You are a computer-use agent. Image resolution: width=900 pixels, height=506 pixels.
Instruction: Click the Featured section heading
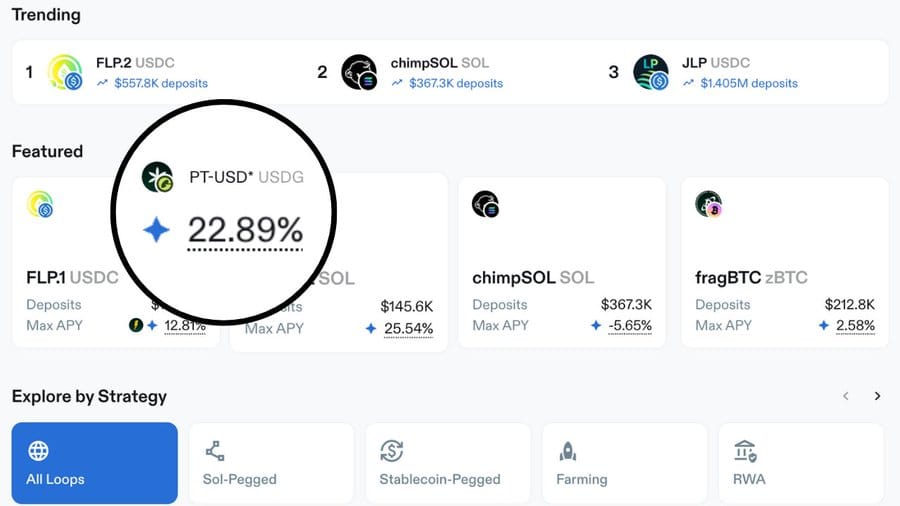coord(47,151)
